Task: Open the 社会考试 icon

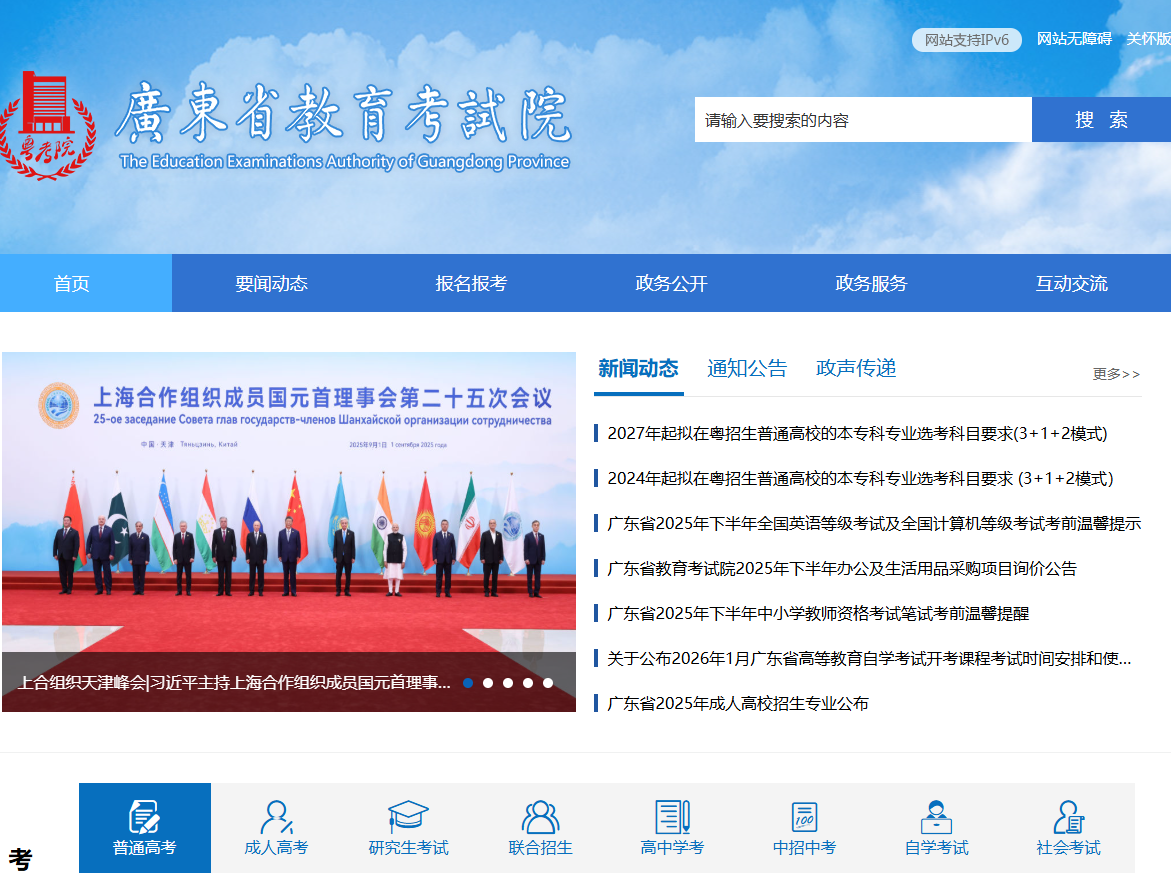Action: (1068, 817)
